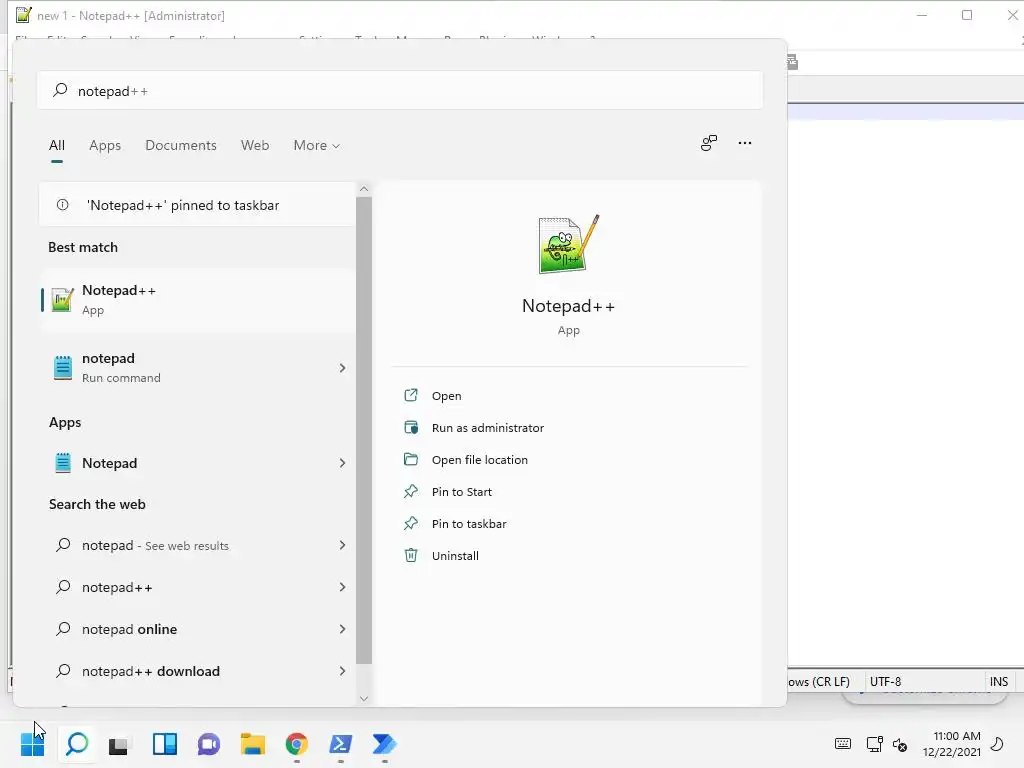The height and width of the screenshot is (768, 1024).
Task: Click the network tray icon
Action: [x=874, y=744]
